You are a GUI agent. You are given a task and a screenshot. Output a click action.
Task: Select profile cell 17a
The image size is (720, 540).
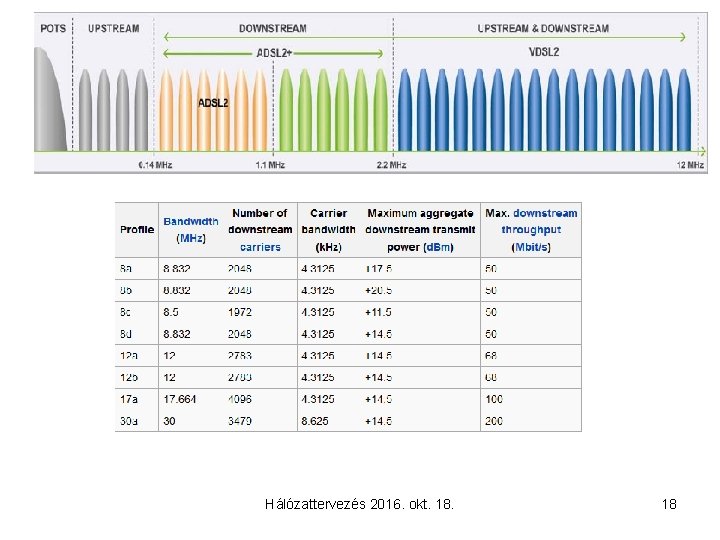(129, 399)
